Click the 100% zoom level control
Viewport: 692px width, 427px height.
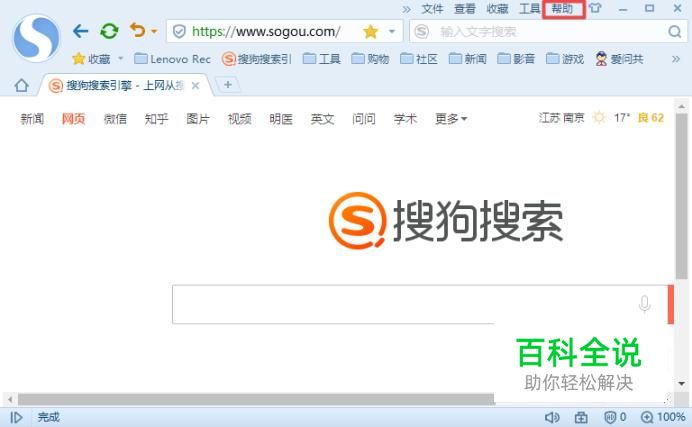tap(663, 417)
